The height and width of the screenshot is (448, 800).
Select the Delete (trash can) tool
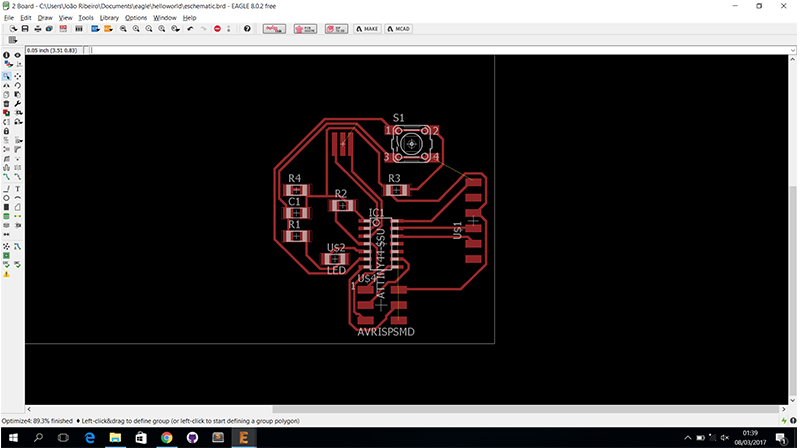pos(7,104)
